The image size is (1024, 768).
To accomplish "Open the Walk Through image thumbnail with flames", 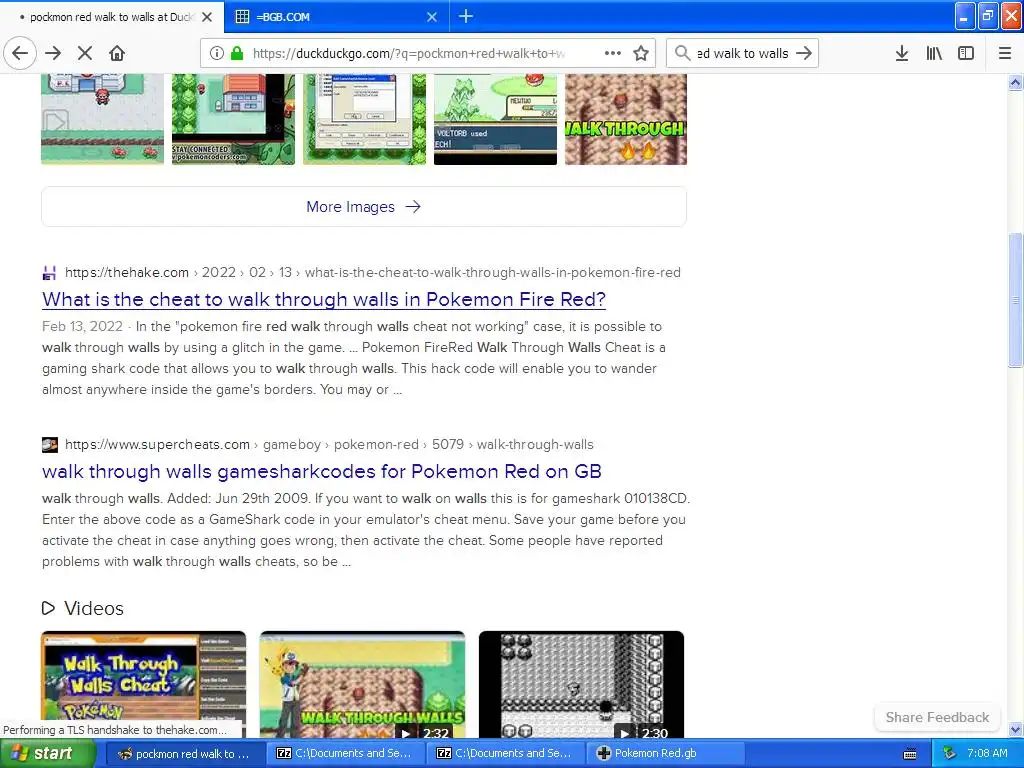I will coord(626,119).
